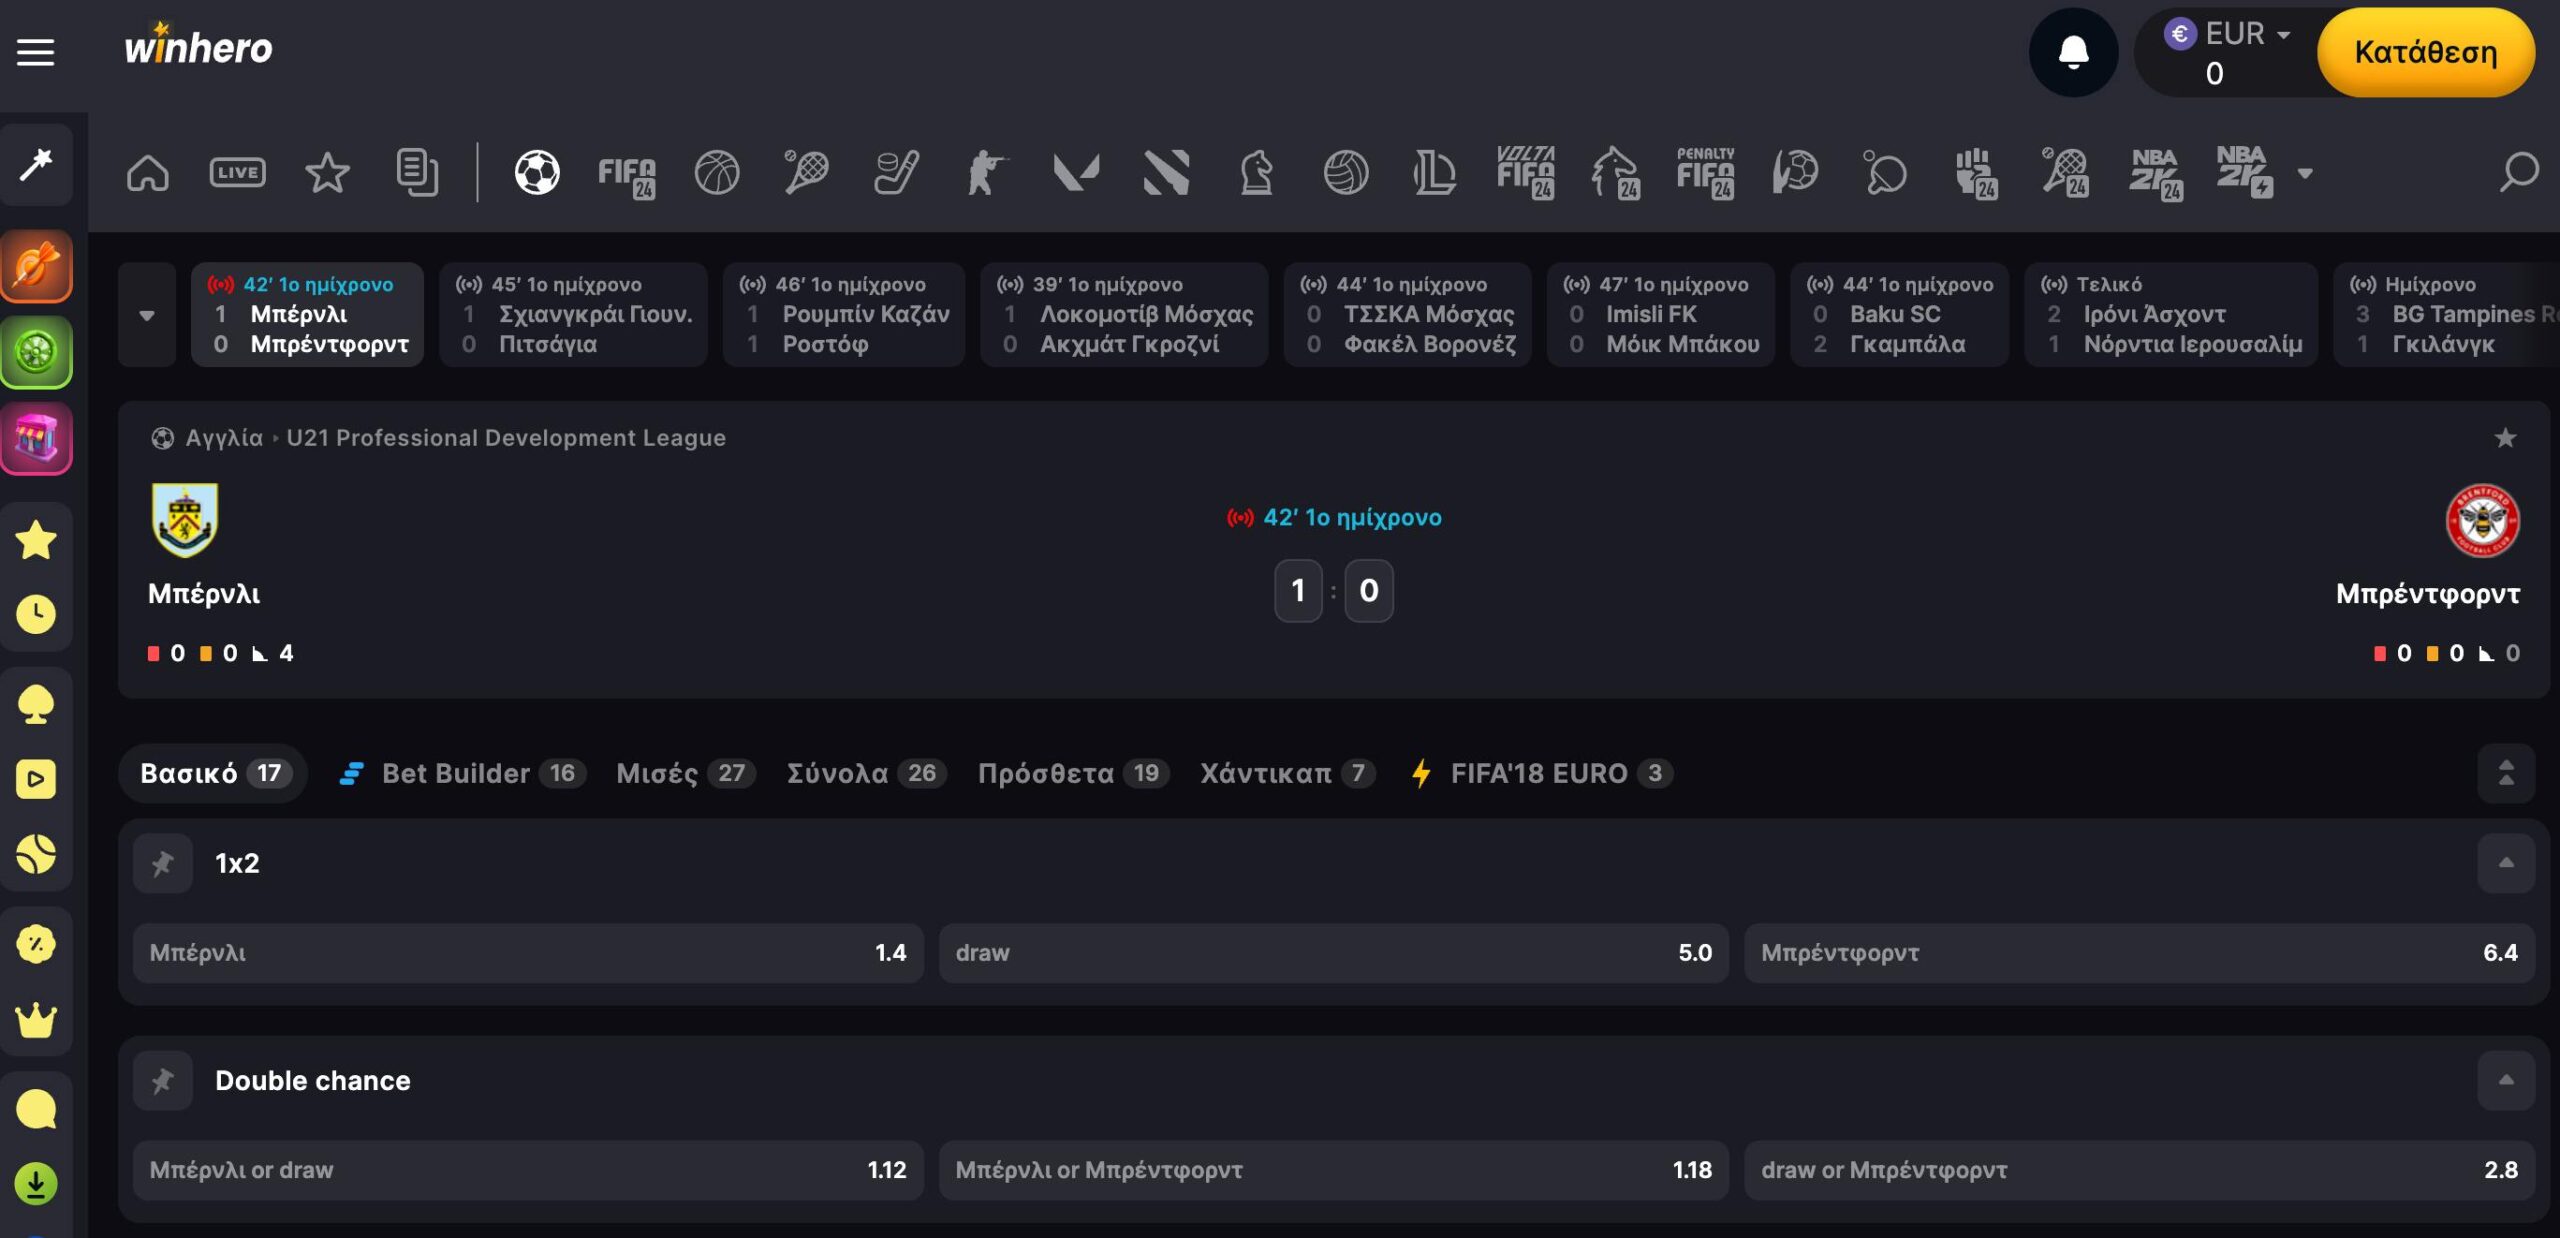Open the Ρουμπίν Καζάν vs Ροστόφ live match
This screenshot has width=2560, height=1238.
[x=844, y=315]
